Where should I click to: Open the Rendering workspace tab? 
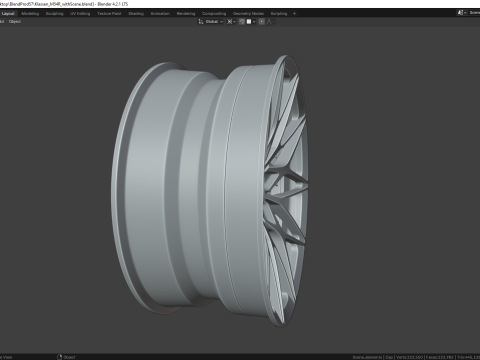point(186,14)
